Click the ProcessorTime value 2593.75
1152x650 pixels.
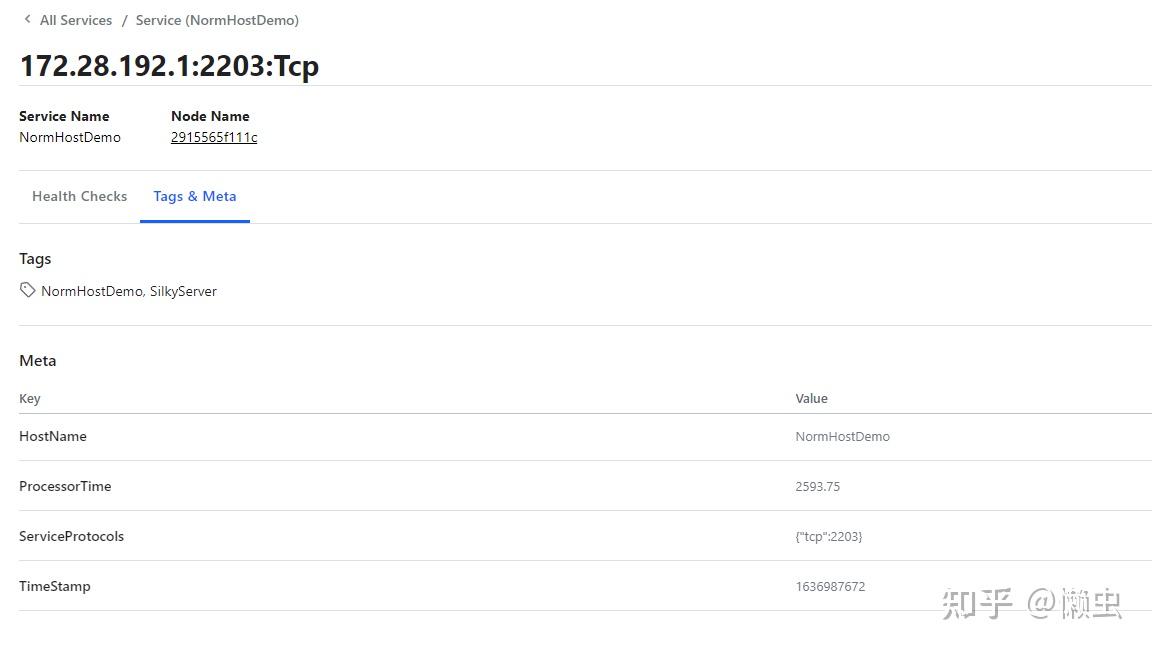pos(817,486)
